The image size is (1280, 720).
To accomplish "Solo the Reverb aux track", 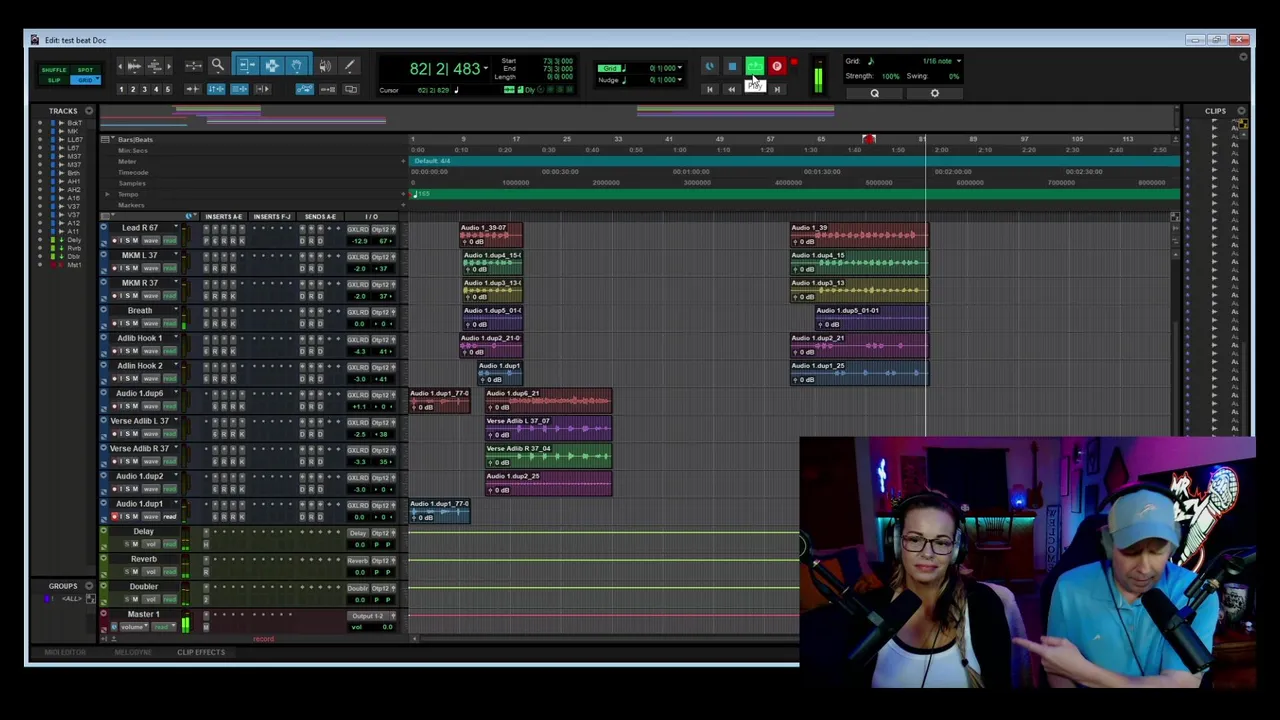I will pos(127,572).
